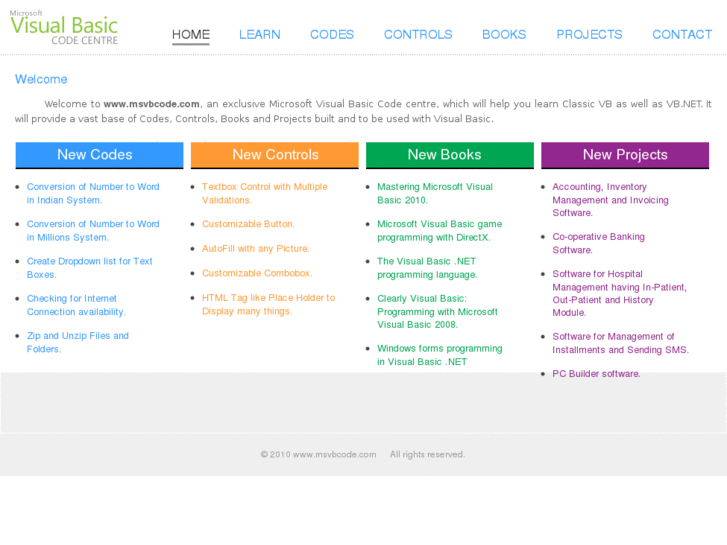Go to the LEARN page
Viewport: 727px width, 545px height.
(260, 35)
